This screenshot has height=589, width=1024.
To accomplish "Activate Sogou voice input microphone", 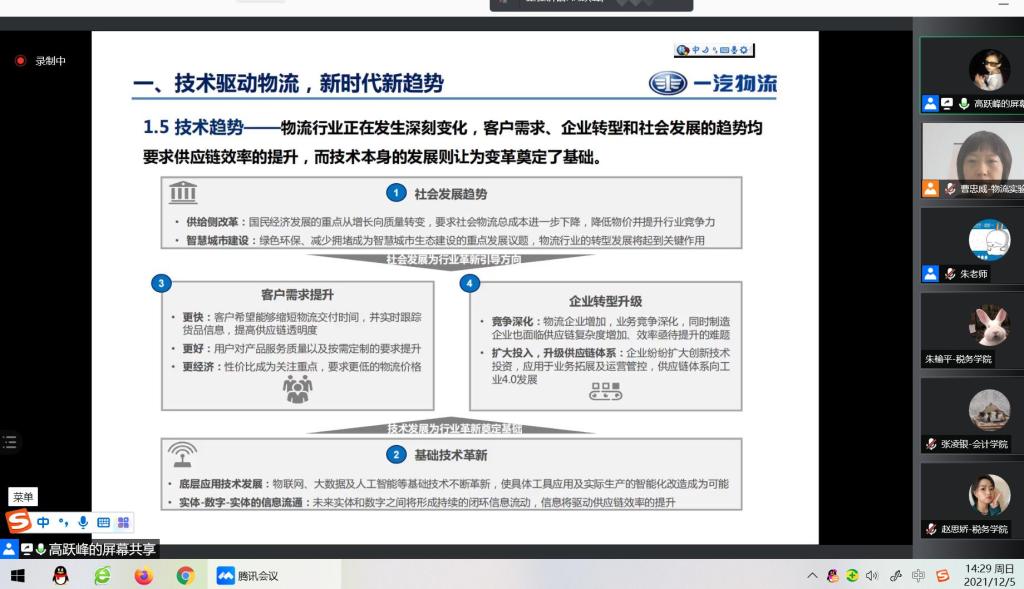I will [83, 522].
